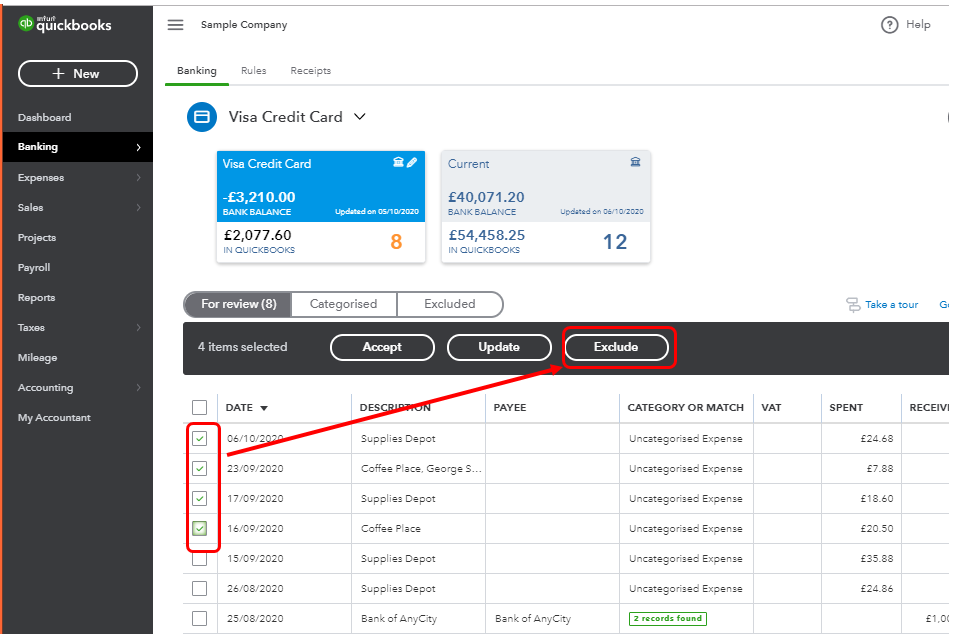The width and height of the screenshot is (954, 637).
Task: Click Uncategorised Expense in the 06/10/2020 row
Action: [x=686, y=439]
